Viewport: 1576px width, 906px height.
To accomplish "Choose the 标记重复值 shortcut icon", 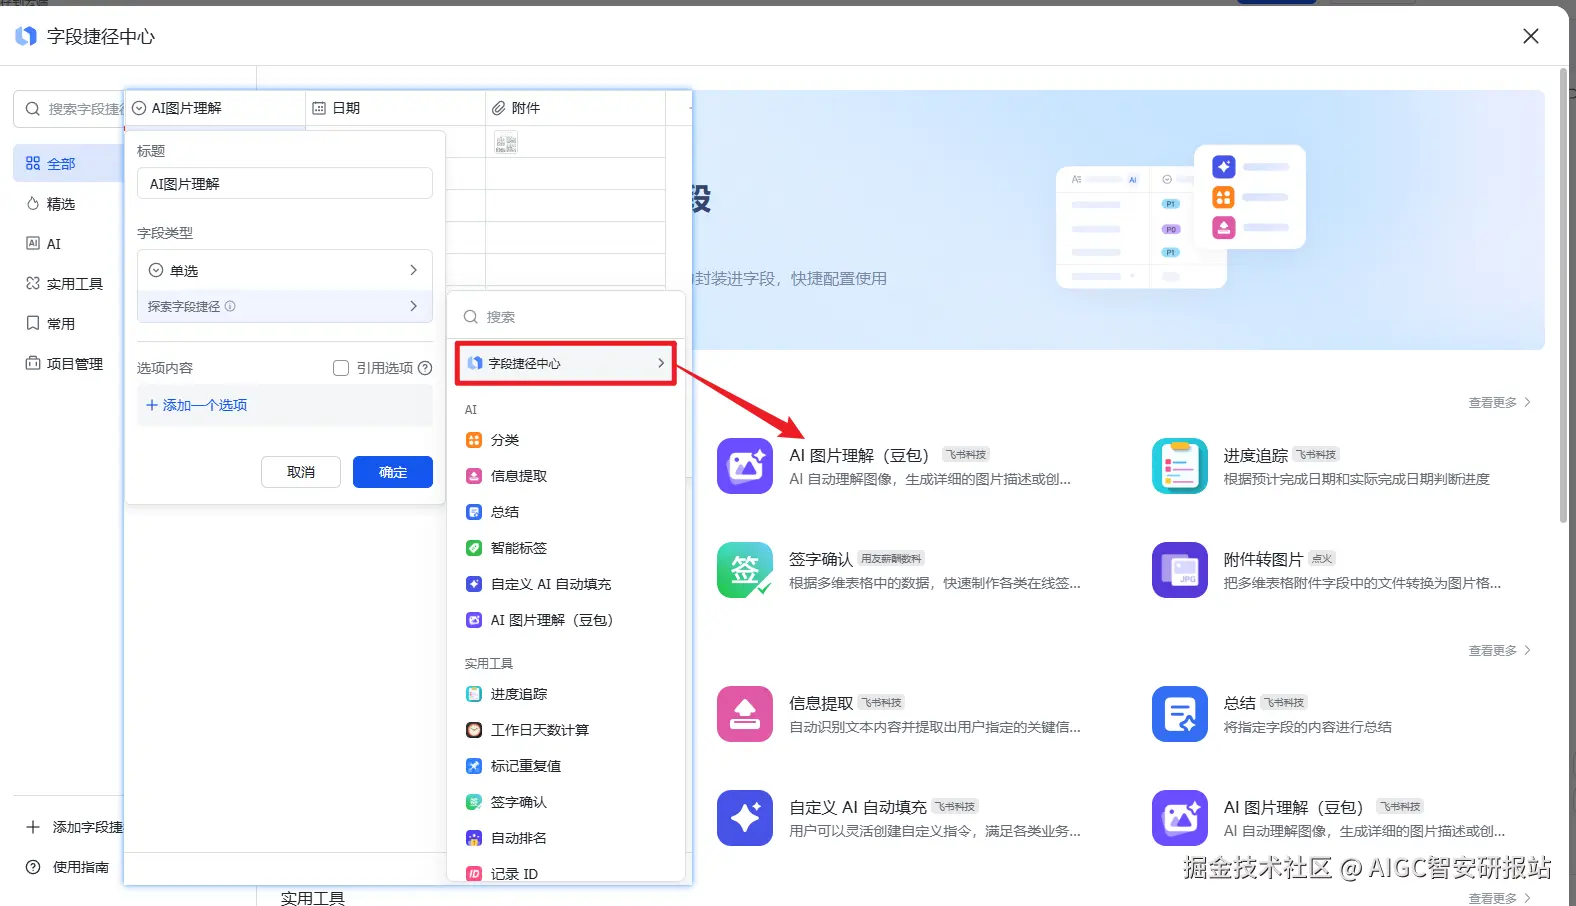I will pos(474,766).
